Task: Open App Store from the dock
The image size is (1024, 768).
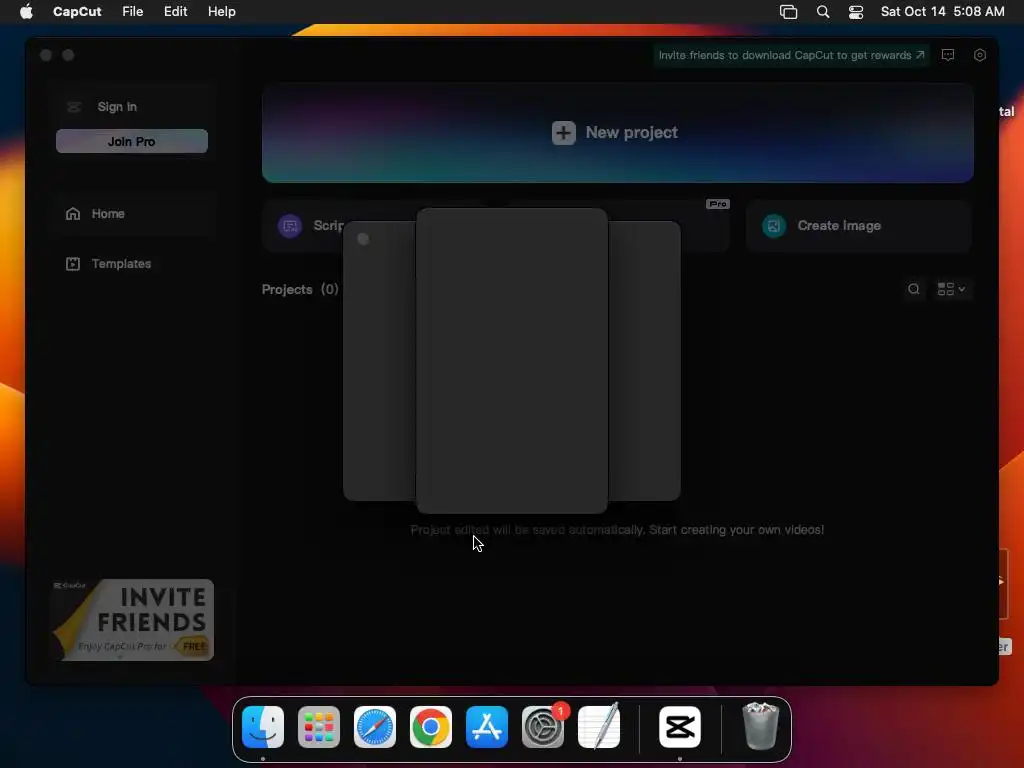Action: pyautogui.click(x=487, y=727)
